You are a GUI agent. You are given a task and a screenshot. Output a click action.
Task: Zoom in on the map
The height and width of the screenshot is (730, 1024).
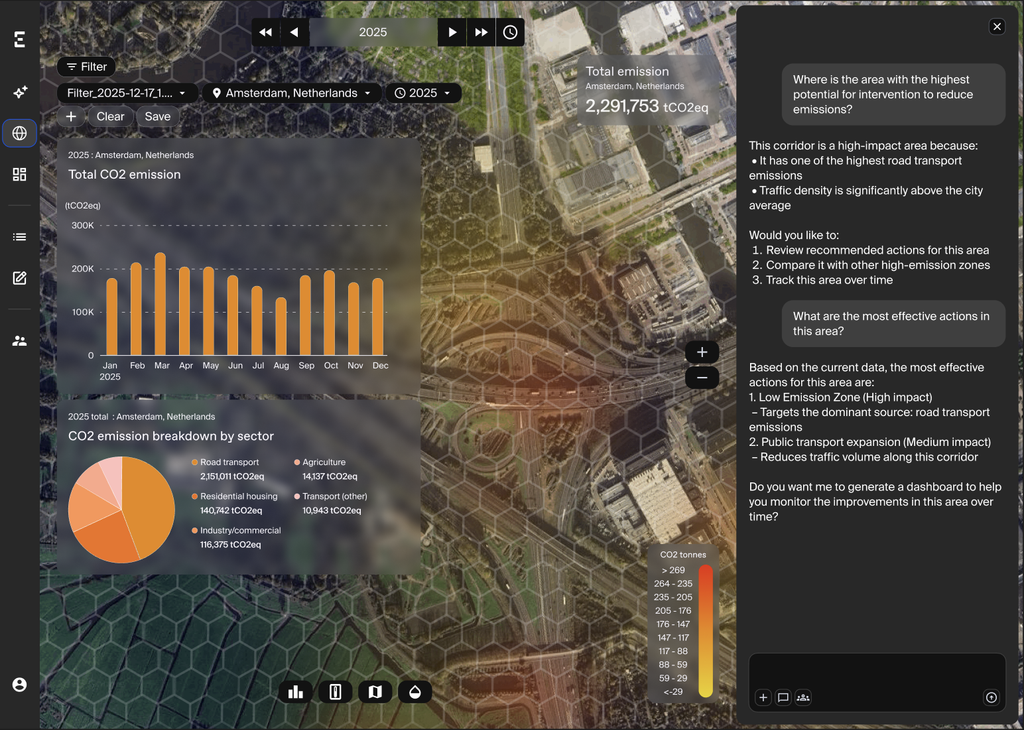702,353
